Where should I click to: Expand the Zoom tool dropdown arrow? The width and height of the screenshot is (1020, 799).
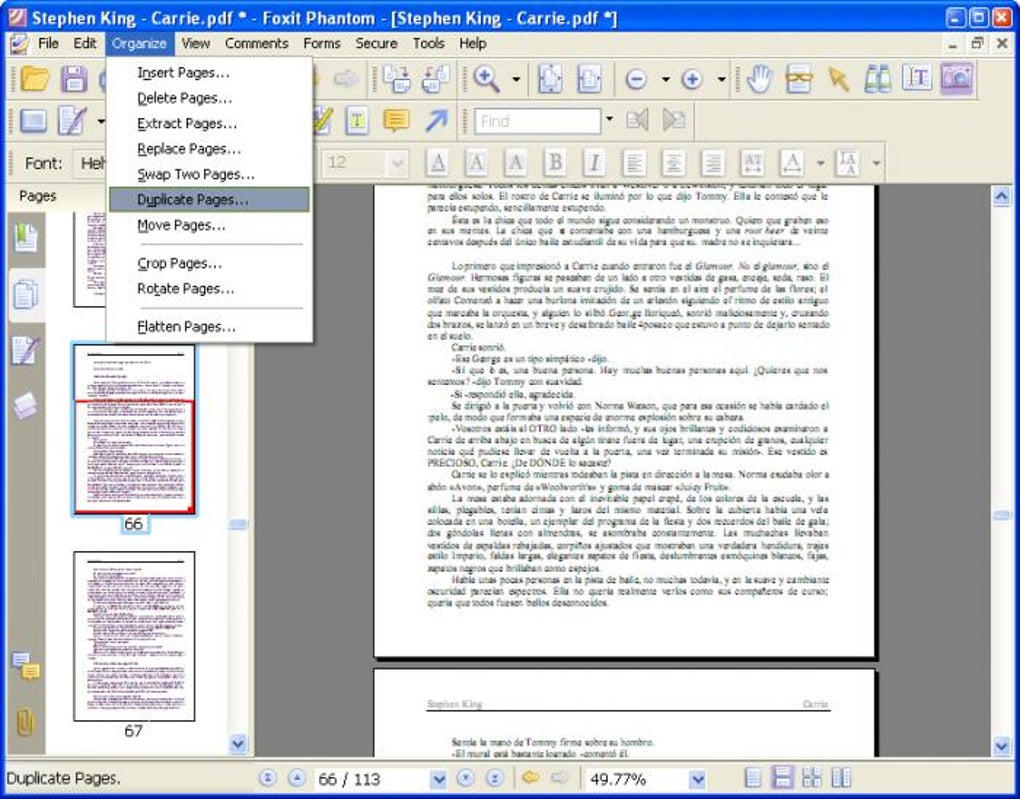pos(516,80)
